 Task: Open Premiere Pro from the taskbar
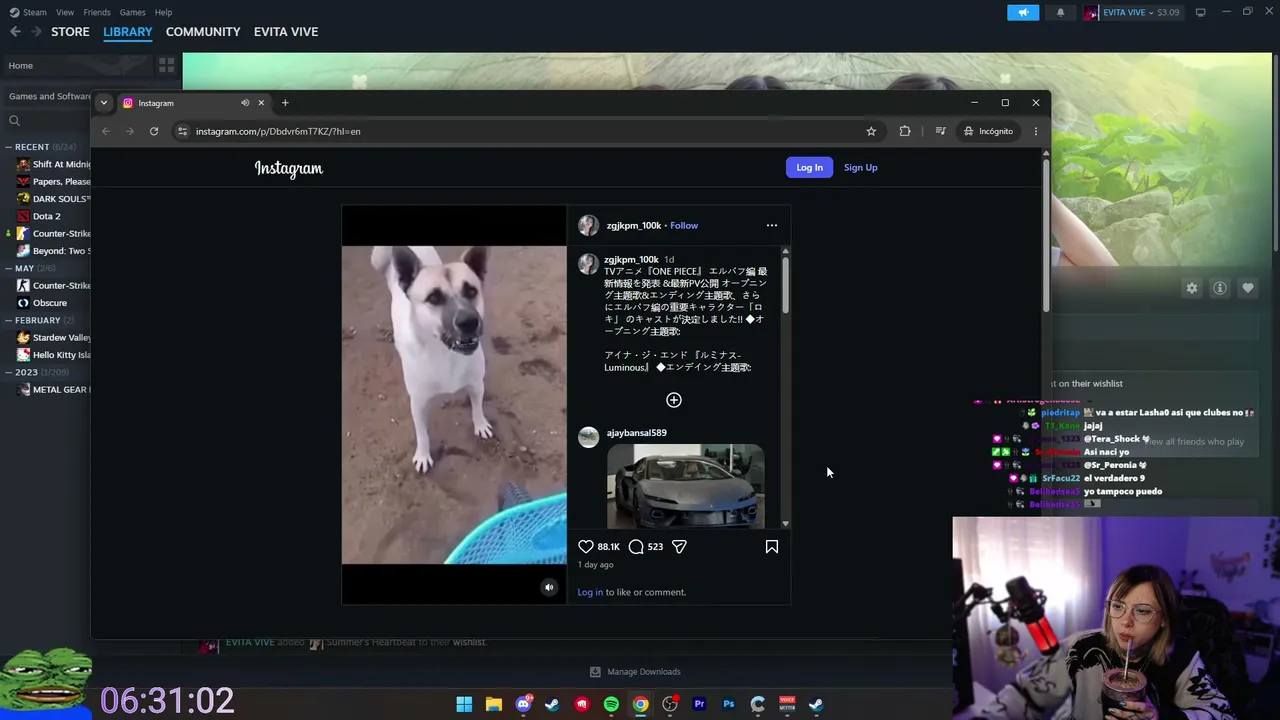699,704
